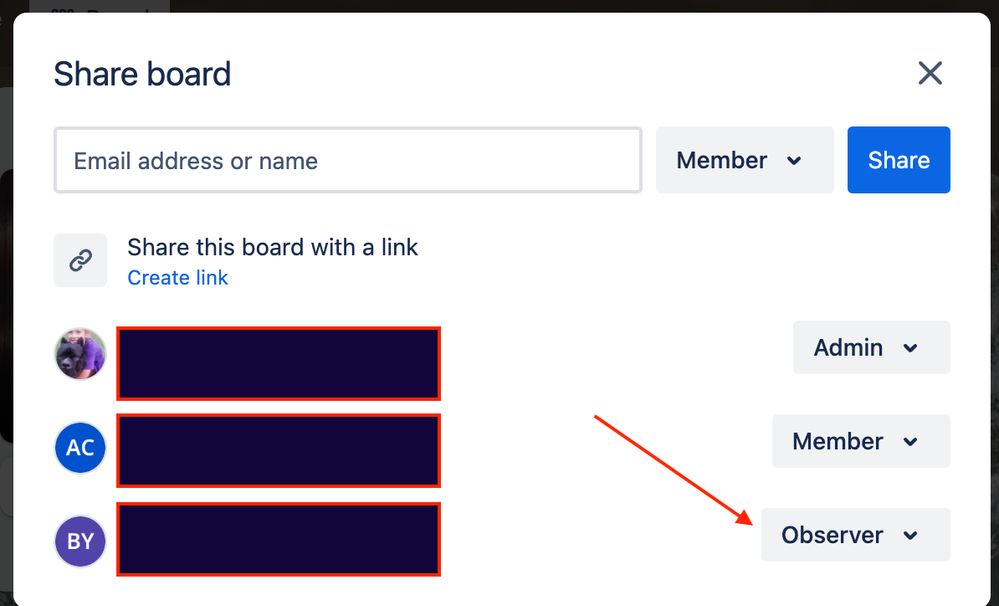Screen dimensions: 999x606
Task: Select the blue AC user avatar
Action: point(80,447)
